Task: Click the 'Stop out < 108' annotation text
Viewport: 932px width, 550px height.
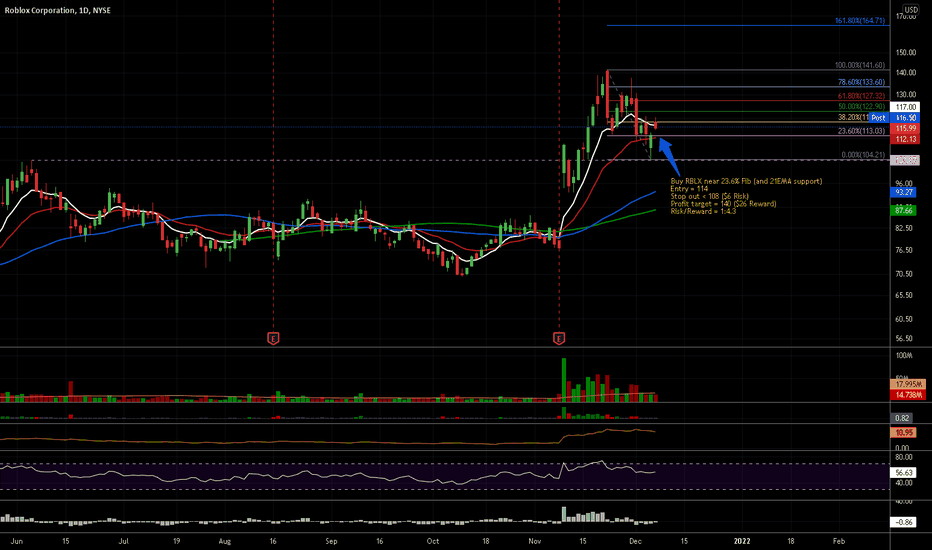Action: 709,196
